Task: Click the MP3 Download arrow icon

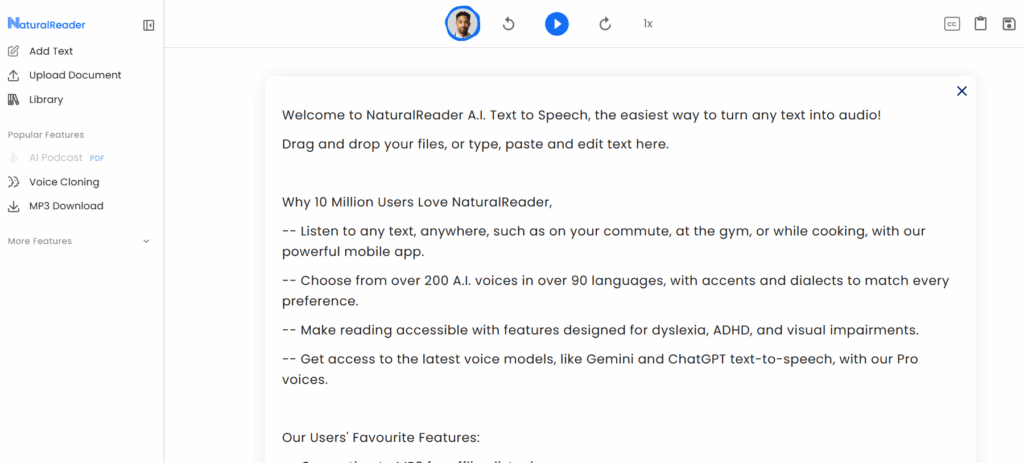Action: [x=13, y=206]
